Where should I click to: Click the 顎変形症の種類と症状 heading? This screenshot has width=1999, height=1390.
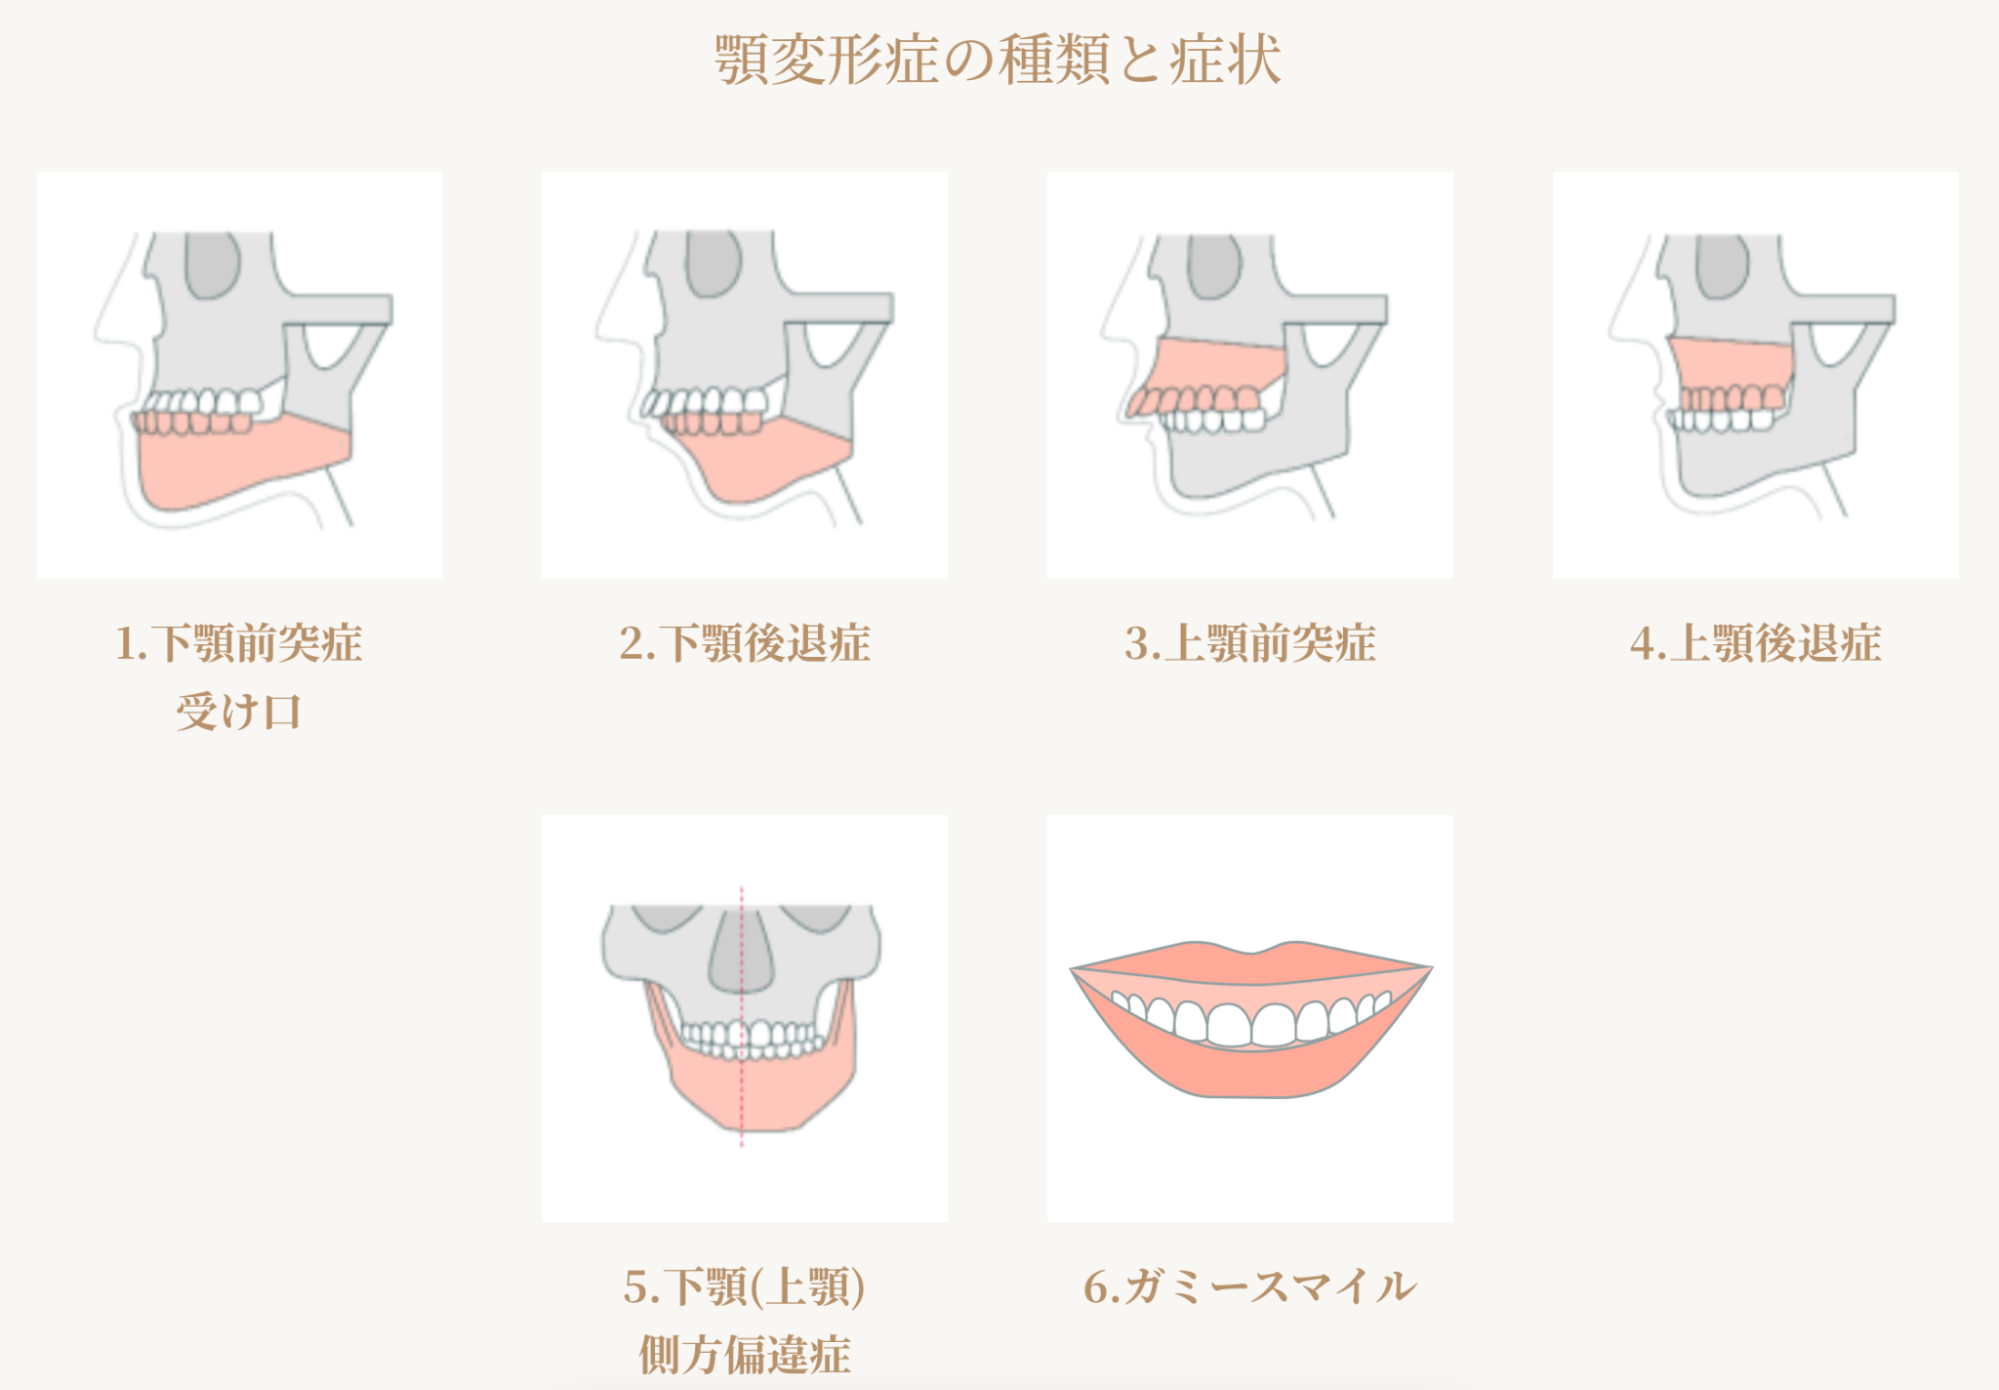point(998,60)
